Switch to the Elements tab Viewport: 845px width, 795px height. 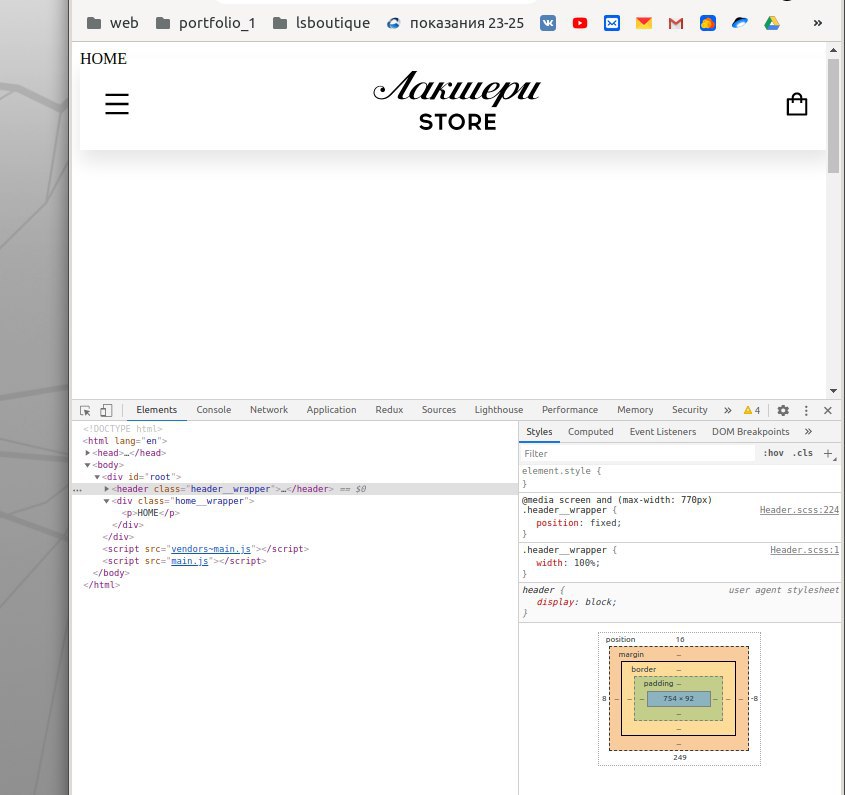[156, 410]
